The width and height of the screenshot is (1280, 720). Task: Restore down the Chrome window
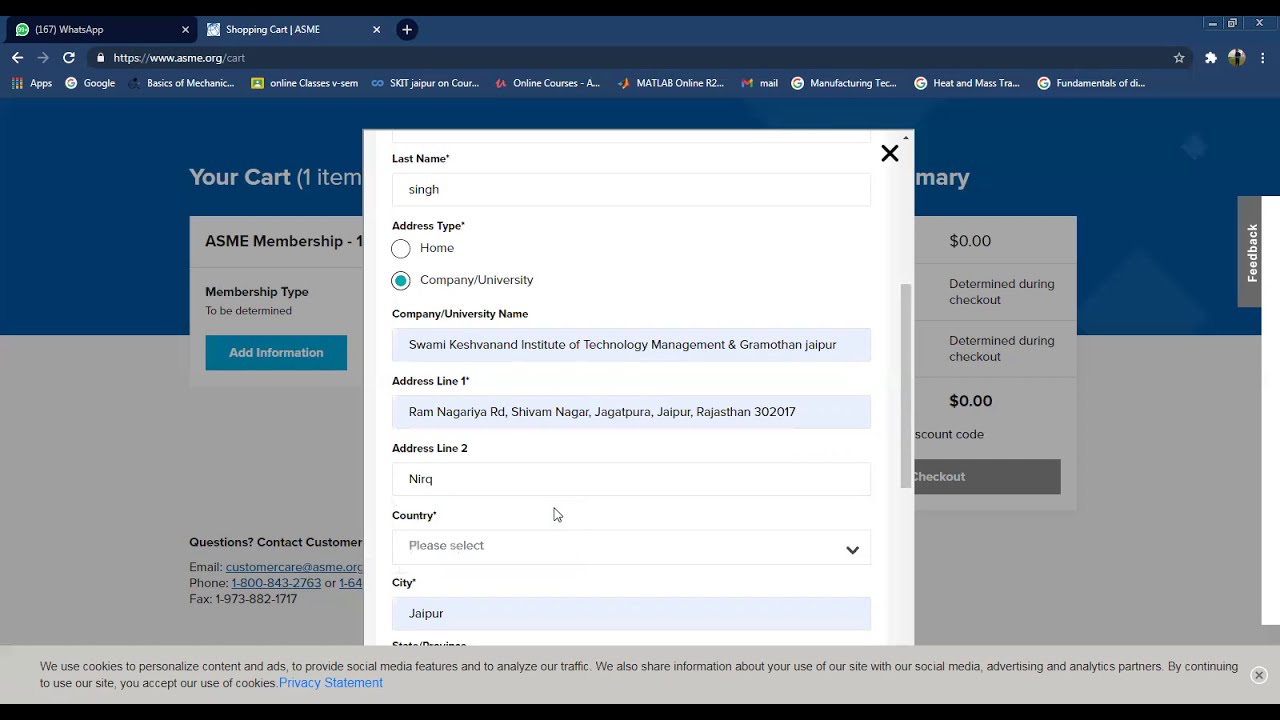click(1233, 23)
